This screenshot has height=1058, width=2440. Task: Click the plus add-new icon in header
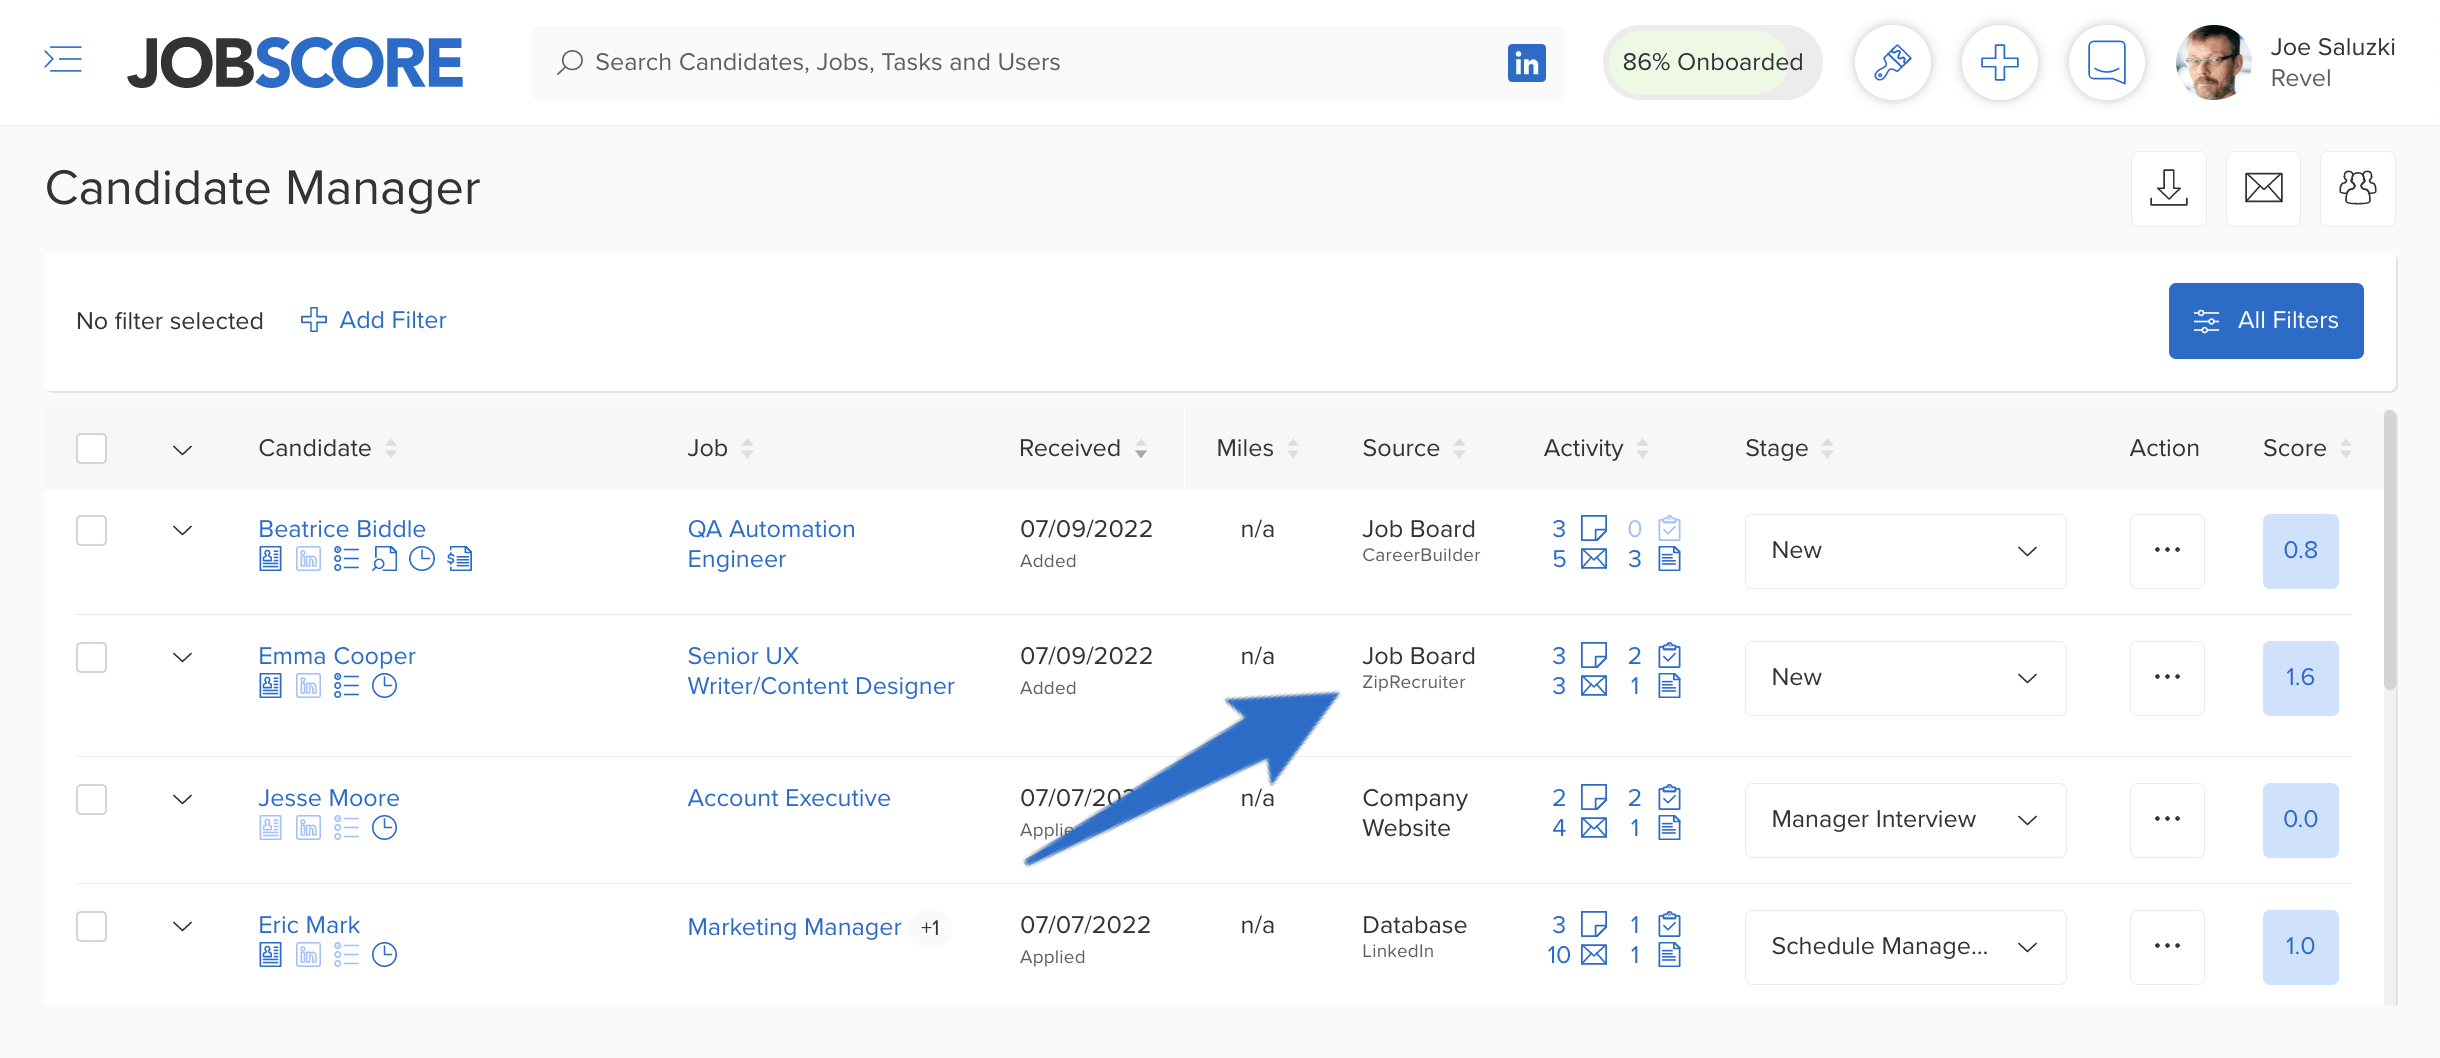point(1999,63)
